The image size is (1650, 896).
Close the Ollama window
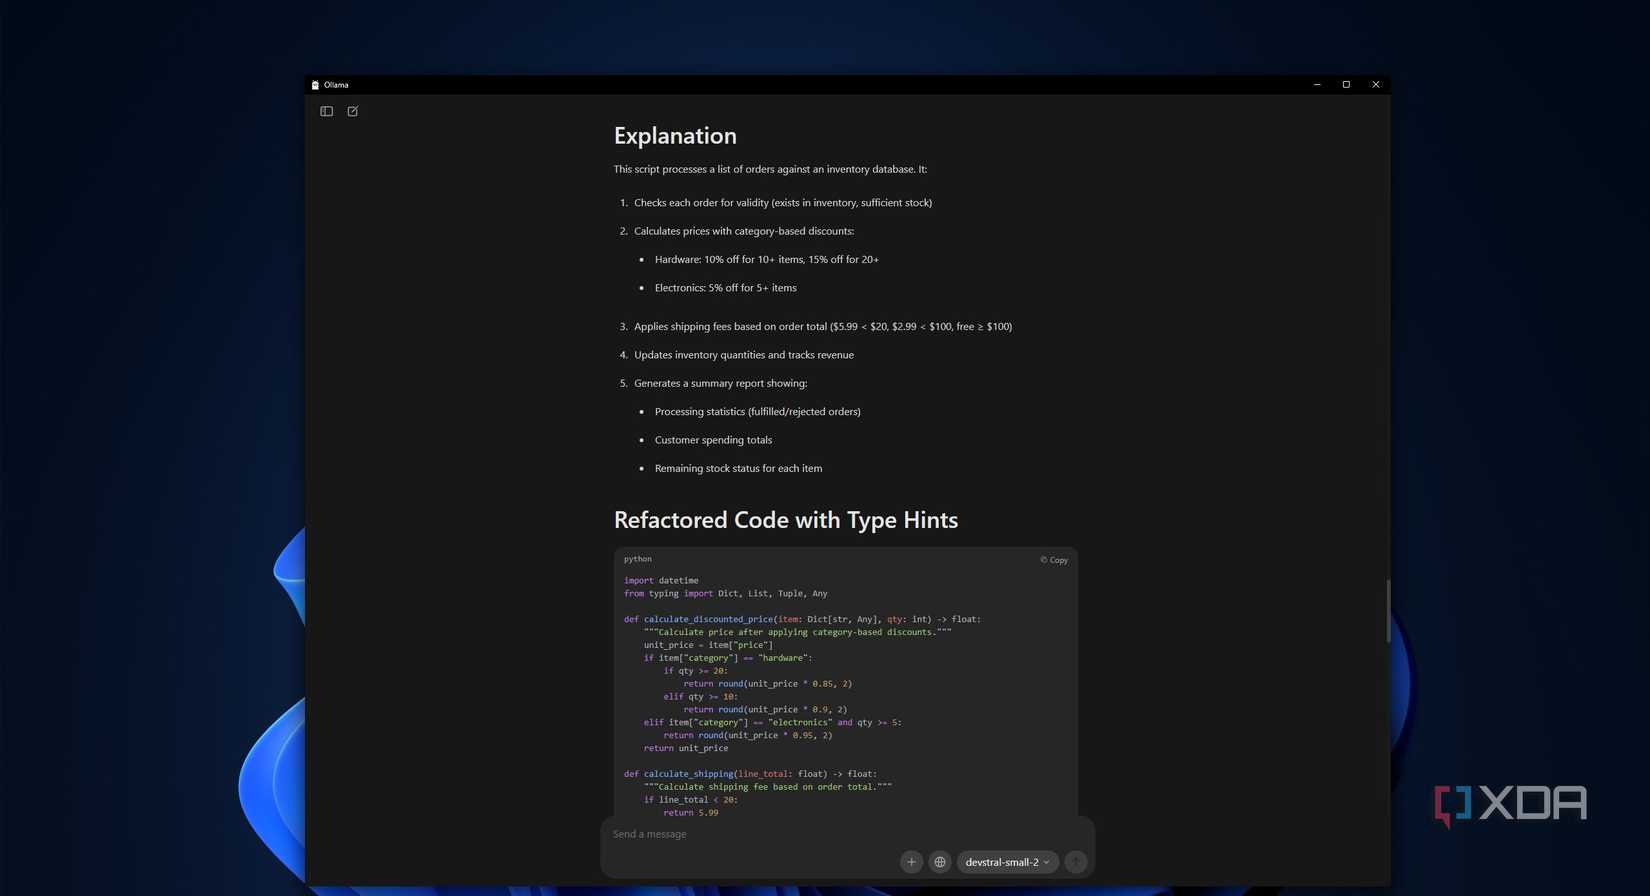1375,85
